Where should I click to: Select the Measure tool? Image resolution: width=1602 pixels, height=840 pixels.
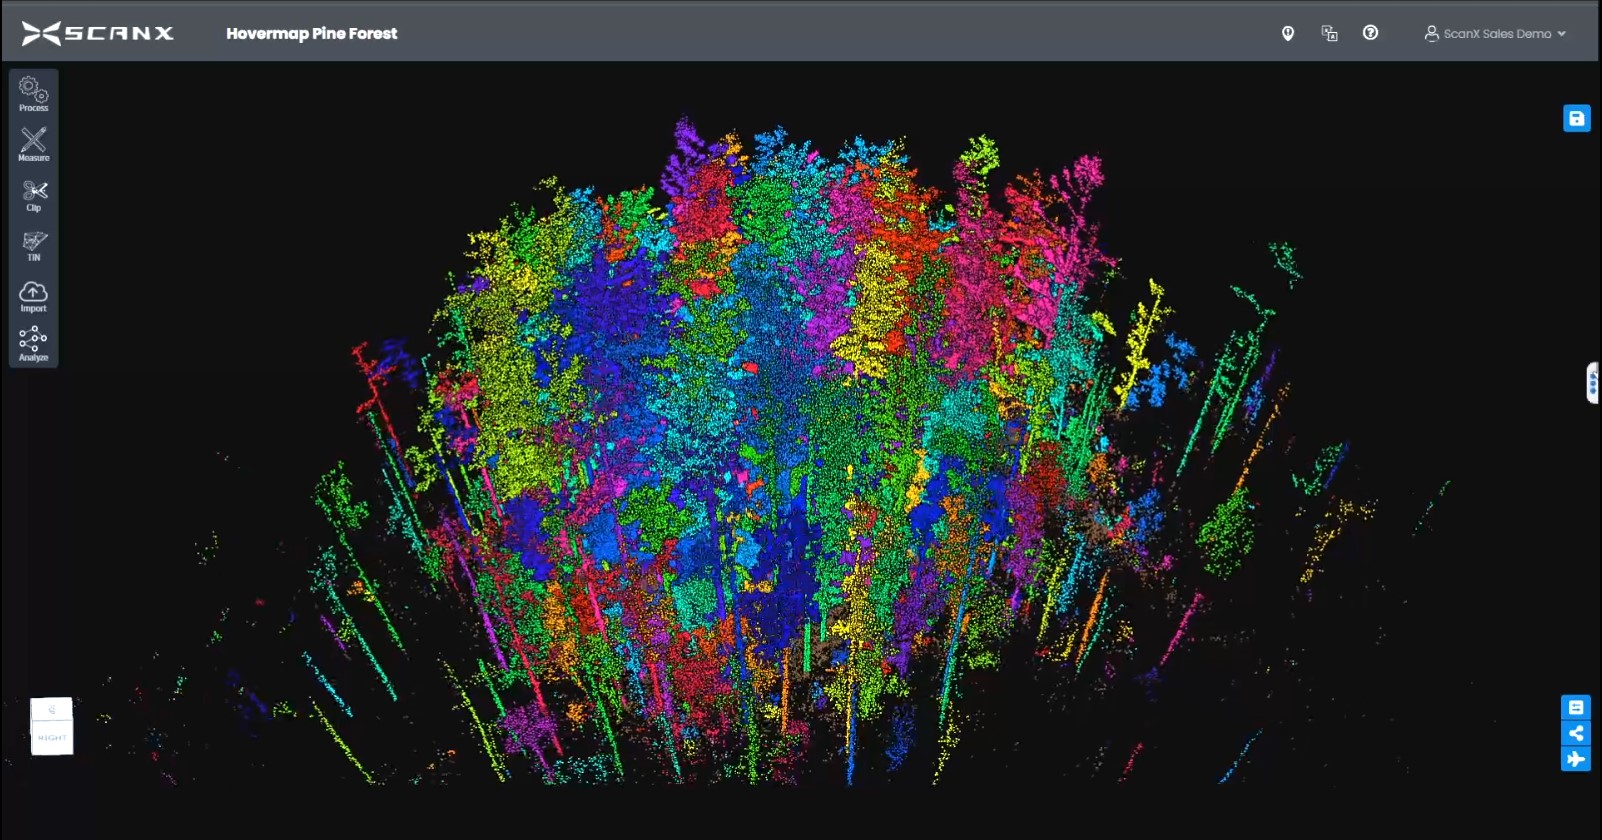tap(33, 144)
